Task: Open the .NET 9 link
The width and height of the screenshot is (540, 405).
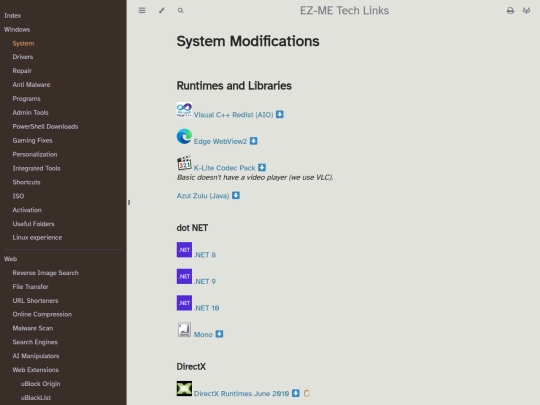Action: click(x=205, y=281)
